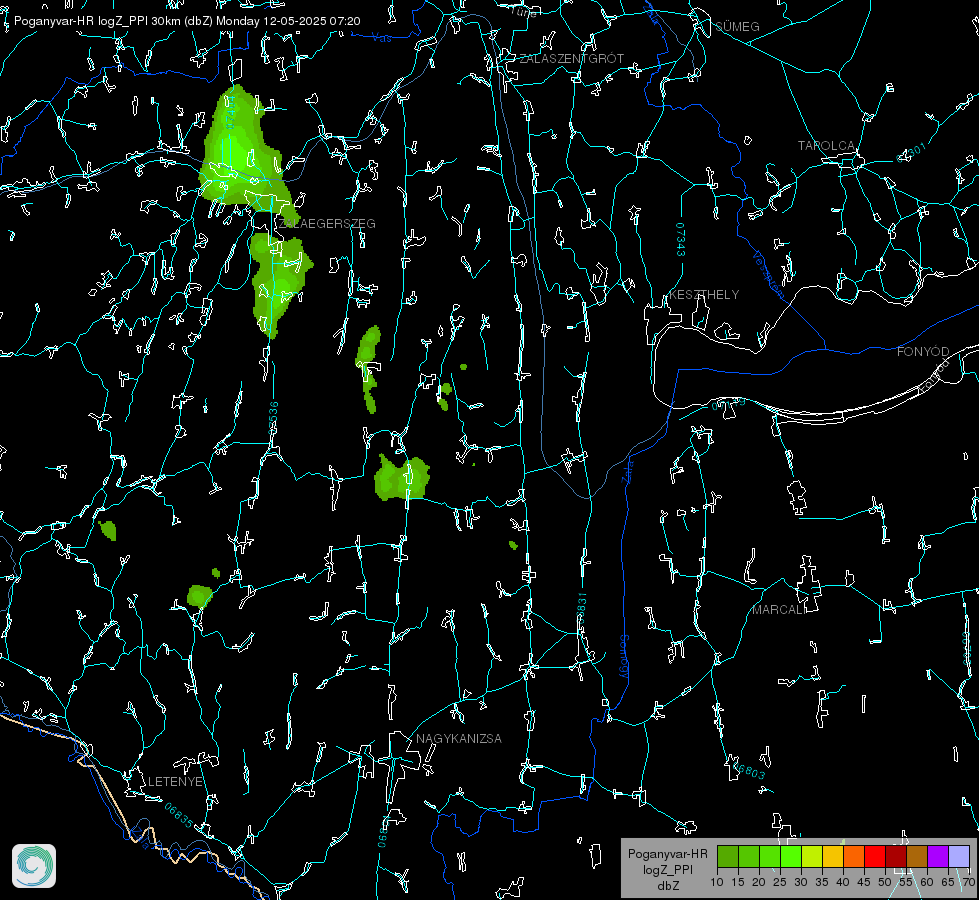
Task: Click the Poganyvar-HR legend title
Action: pyautogui.click(x=668, y=854)
